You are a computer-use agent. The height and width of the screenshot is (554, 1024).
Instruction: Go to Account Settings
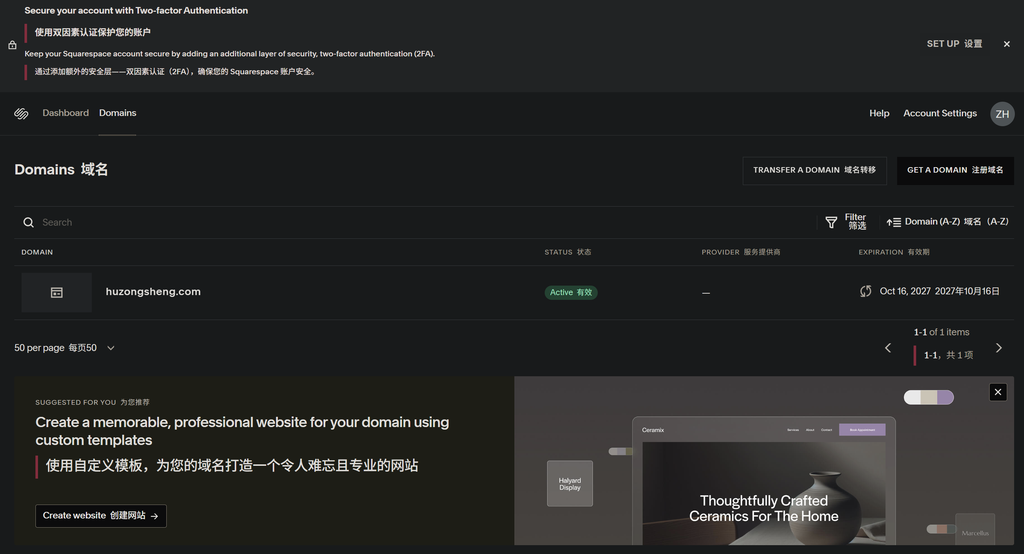[x=940, y=113]
